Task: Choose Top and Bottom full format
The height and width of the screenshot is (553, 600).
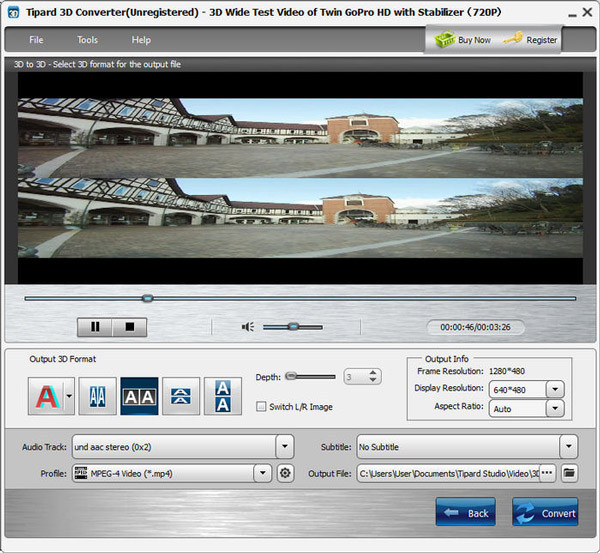Action: (x=223, y=396)
